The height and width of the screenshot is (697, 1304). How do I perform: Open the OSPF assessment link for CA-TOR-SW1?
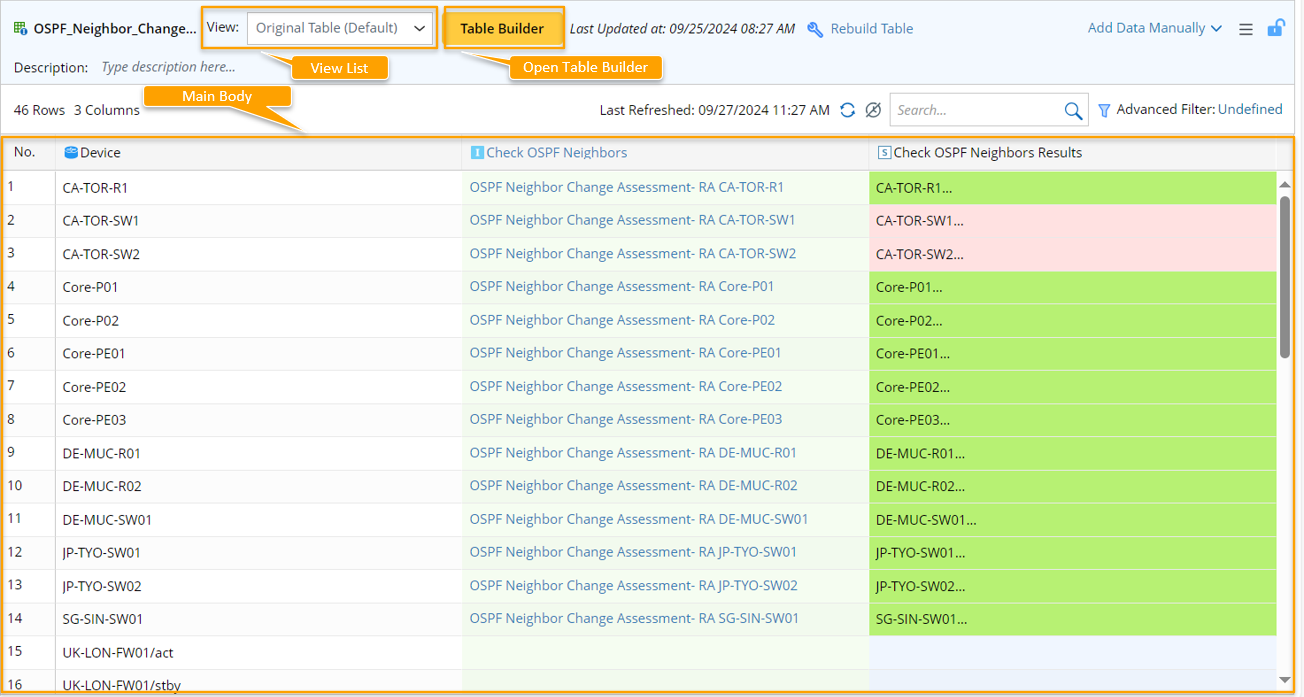632,220
